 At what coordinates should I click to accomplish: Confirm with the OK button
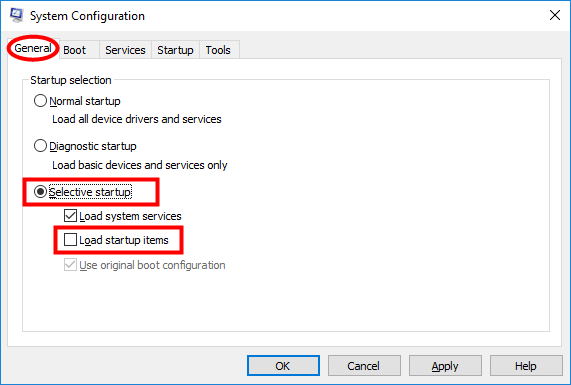pyautogui.click(x=283, y=366)
